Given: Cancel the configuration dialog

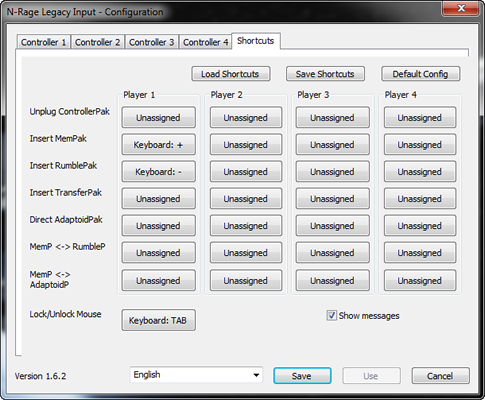Looking at the screenshot, I should 440,376.
